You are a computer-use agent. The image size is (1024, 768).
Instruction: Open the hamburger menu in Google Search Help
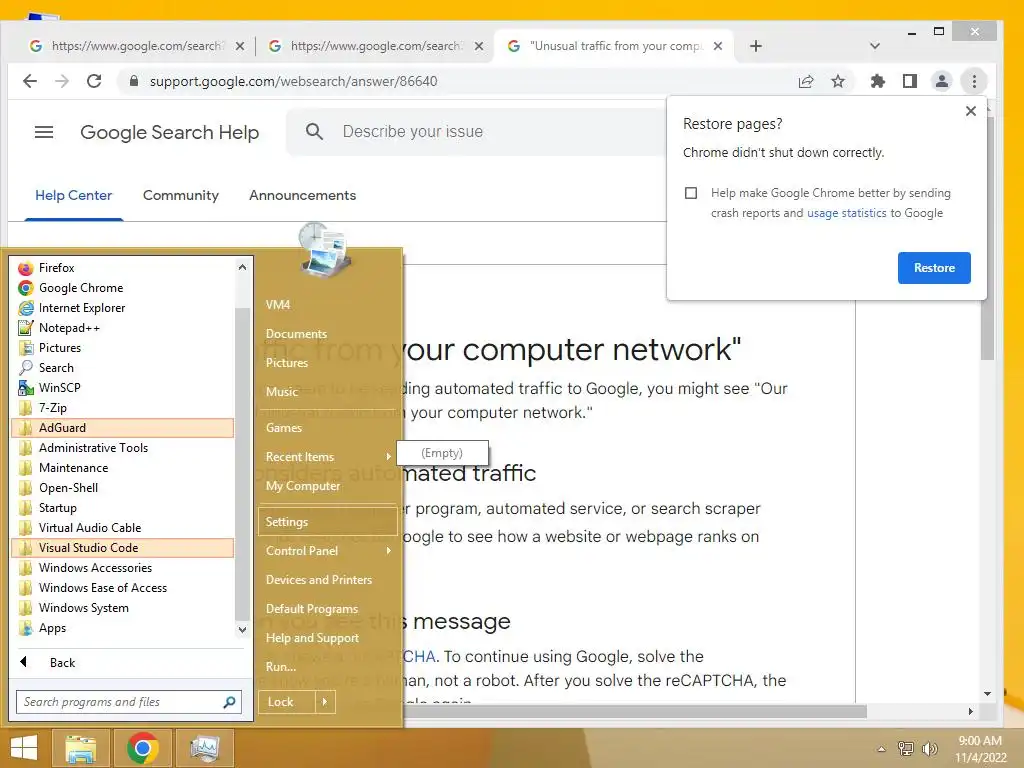pyautogui.click(x=44, y=132)
